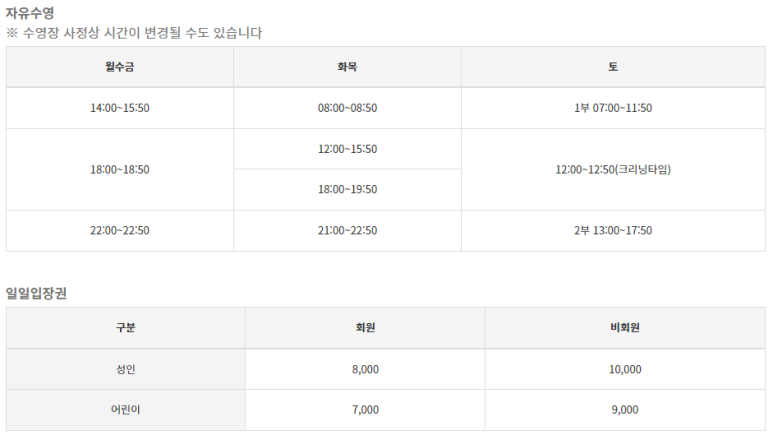Screen dimensions: 773x435
Task: Click the 22:00~22:50 time slot cell
Action: [x=120, y=231]
